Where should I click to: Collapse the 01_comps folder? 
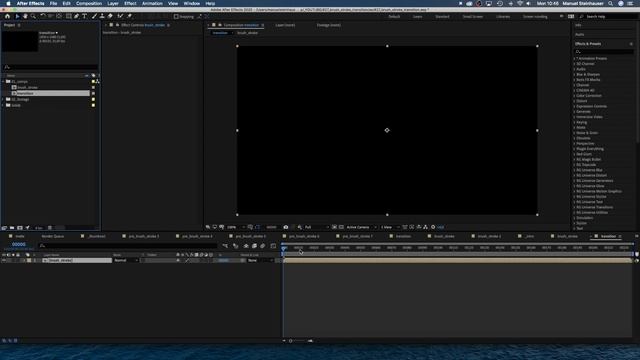[3, 81]
